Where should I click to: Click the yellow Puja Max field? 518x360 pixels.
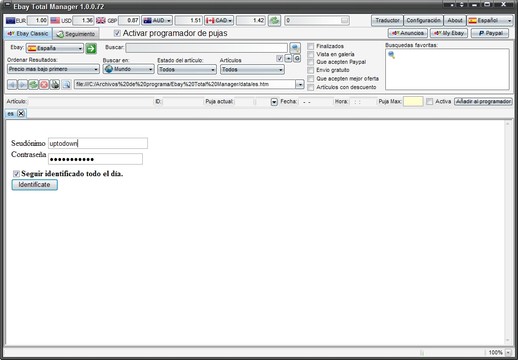pos(413,101)
